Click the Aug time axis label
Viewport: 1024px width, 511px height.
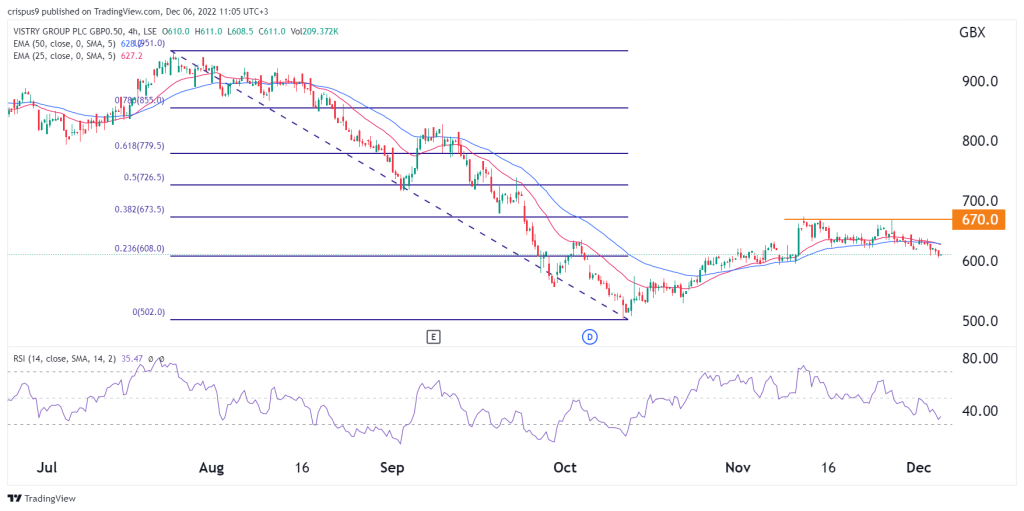(x=212, y=469)
